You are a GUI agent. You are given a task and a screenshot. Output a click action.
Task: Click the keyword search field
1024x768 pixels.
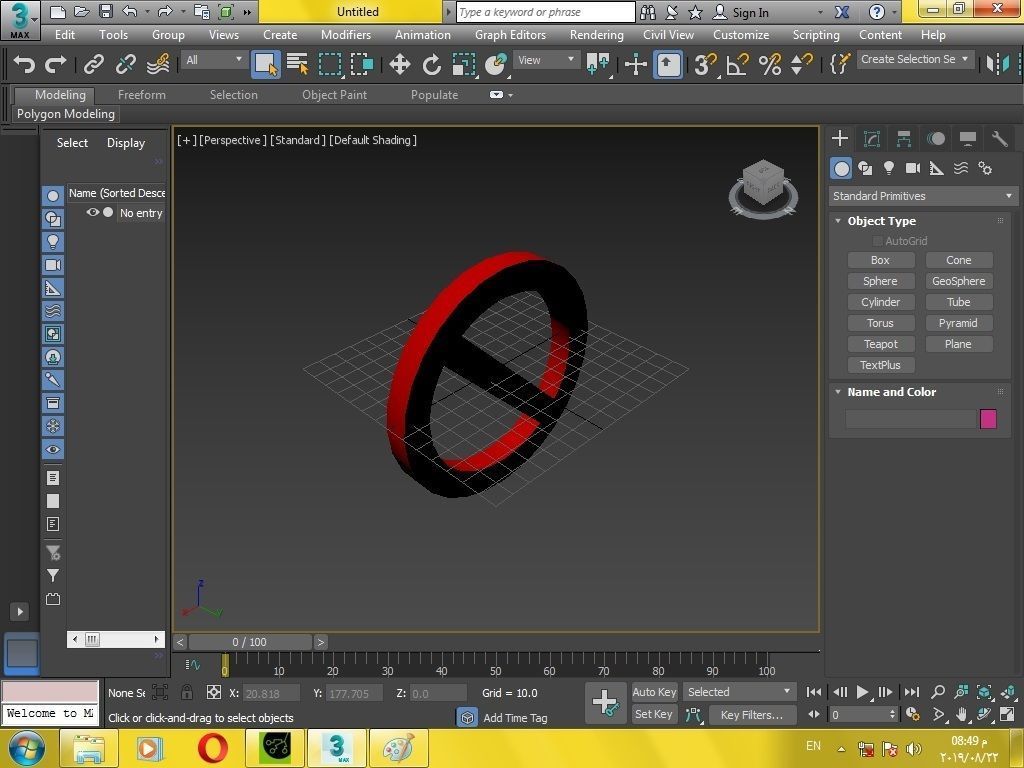click(x=545, y=12)
